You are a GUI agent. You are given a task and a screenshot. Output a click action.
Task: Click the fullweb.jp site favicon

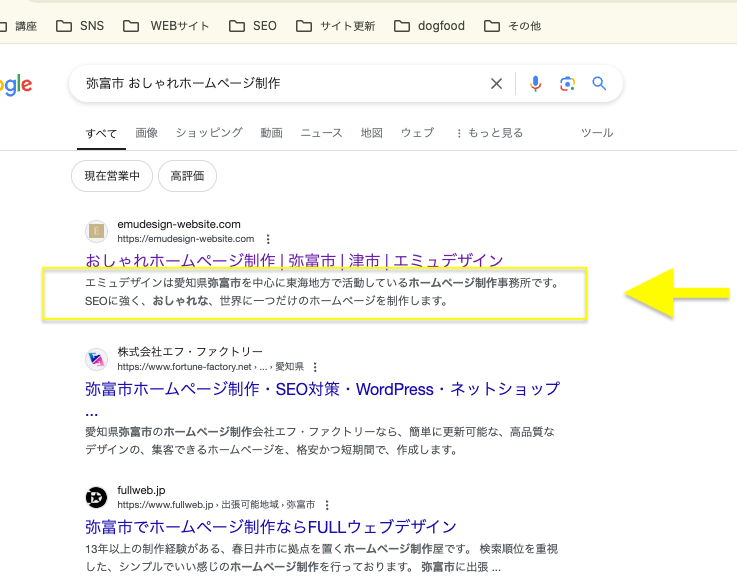pyautogui.click(x=97, y=497)
